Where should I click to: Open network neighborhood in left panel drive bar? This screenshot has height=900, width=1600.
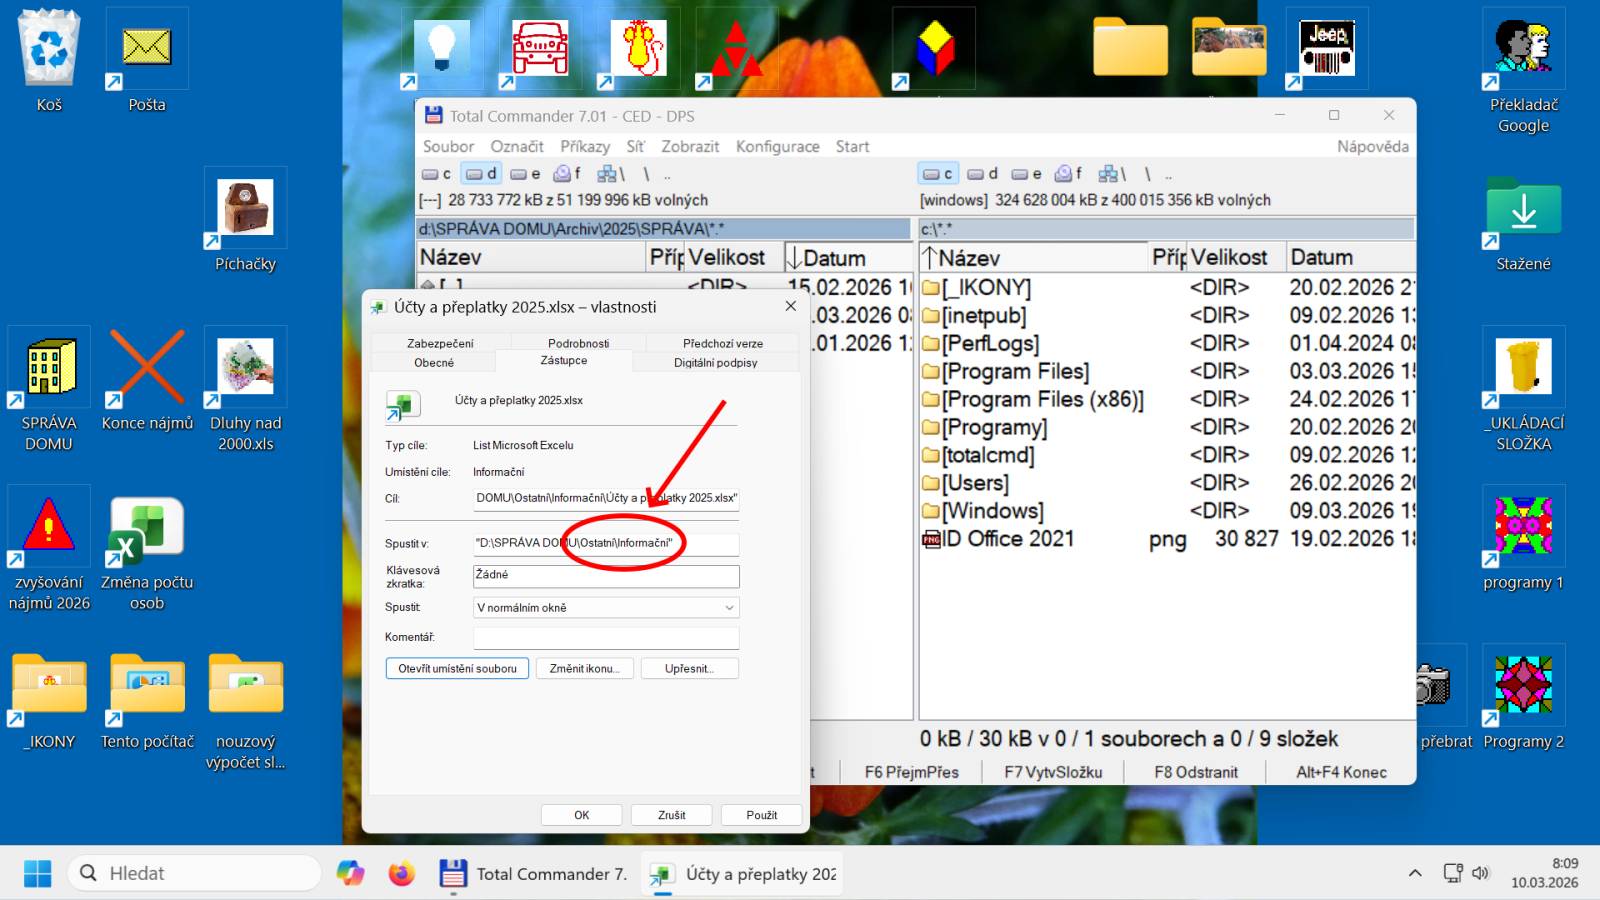610,174
